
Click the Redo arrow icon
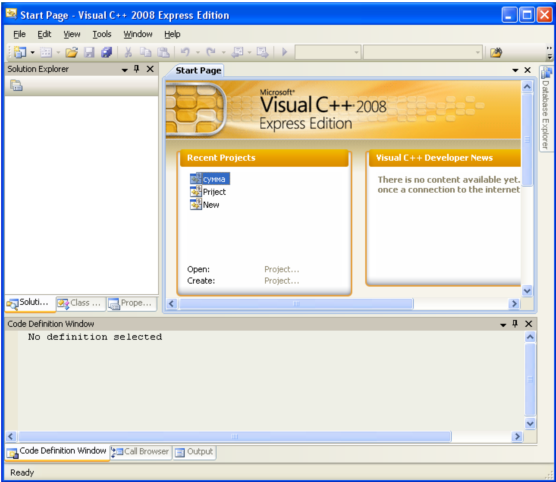pos(211,52)
